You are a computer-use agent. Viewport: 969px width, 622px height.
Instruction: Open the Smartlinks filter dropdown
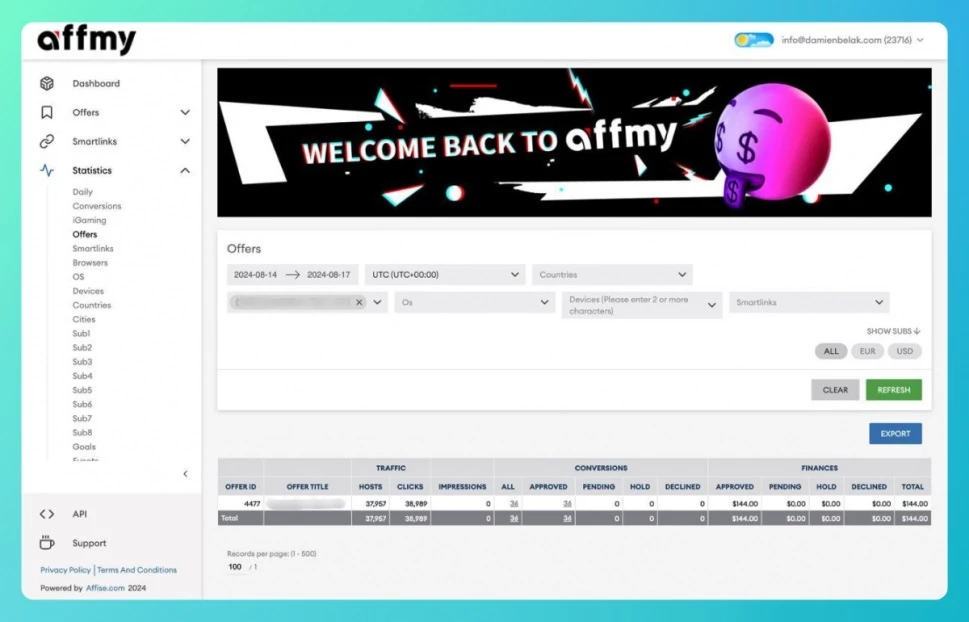[809, 302]
